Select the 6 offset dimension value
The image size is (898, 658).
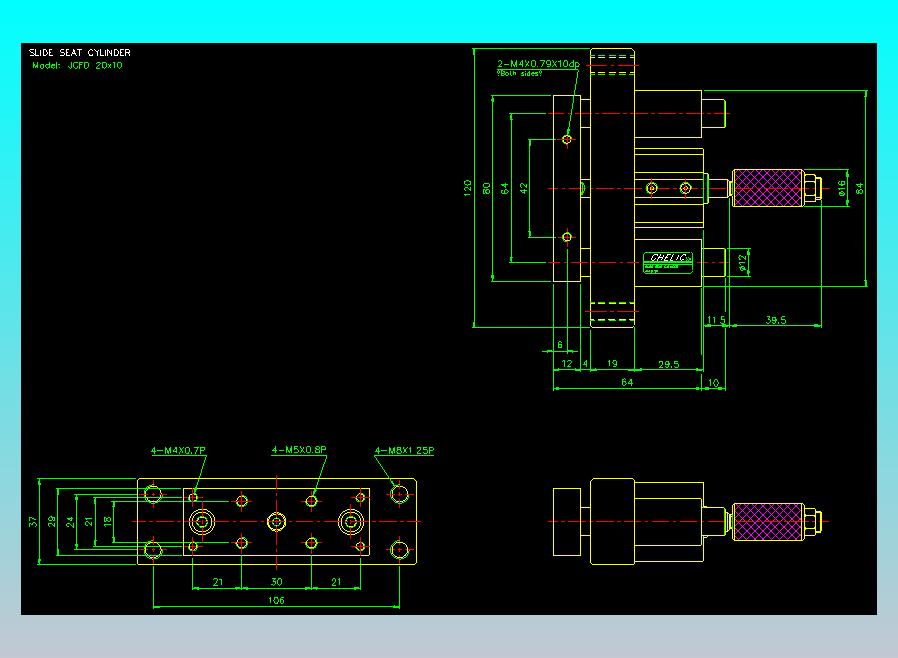coord(560,345)
